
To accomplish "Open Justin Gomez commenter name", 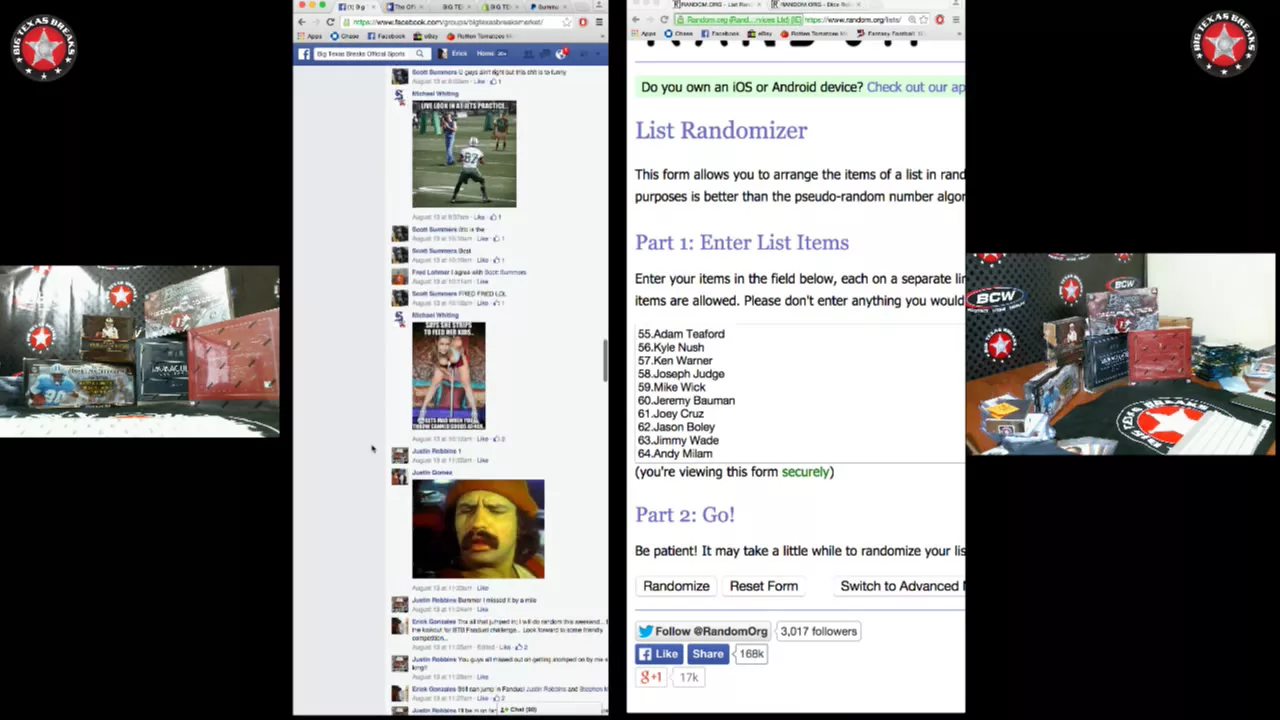I will tap(432, 472).
